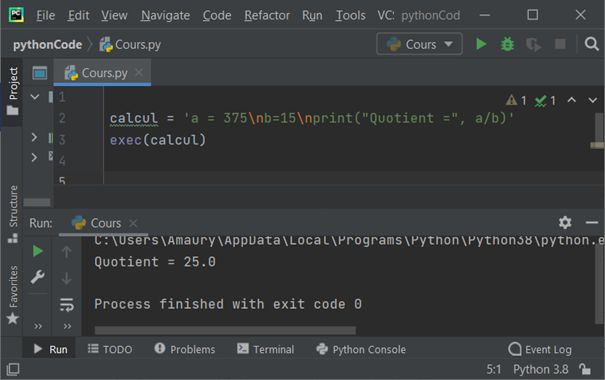Open the Event Log
The width and height of the screenshot is (605, 380).
tap(540, 349)
